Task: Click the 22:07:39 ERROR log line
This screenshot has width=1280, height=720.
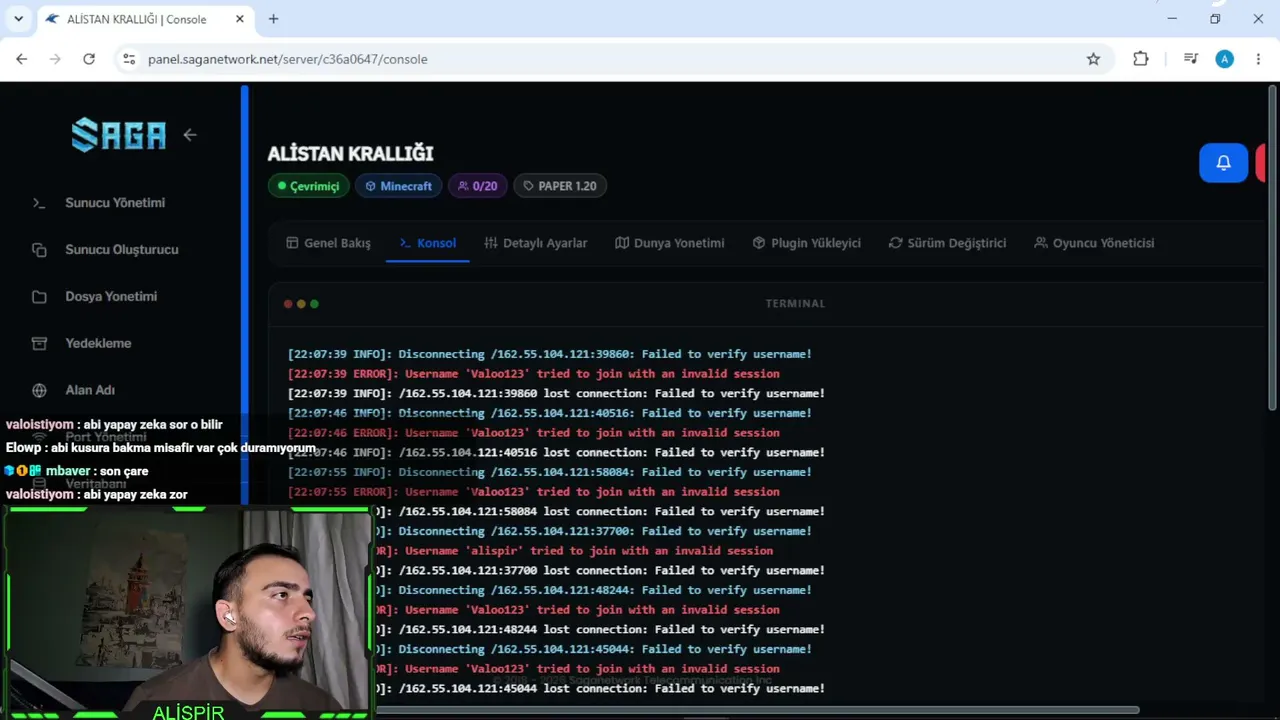Action: pyautogui.click(x=533, y=374)
